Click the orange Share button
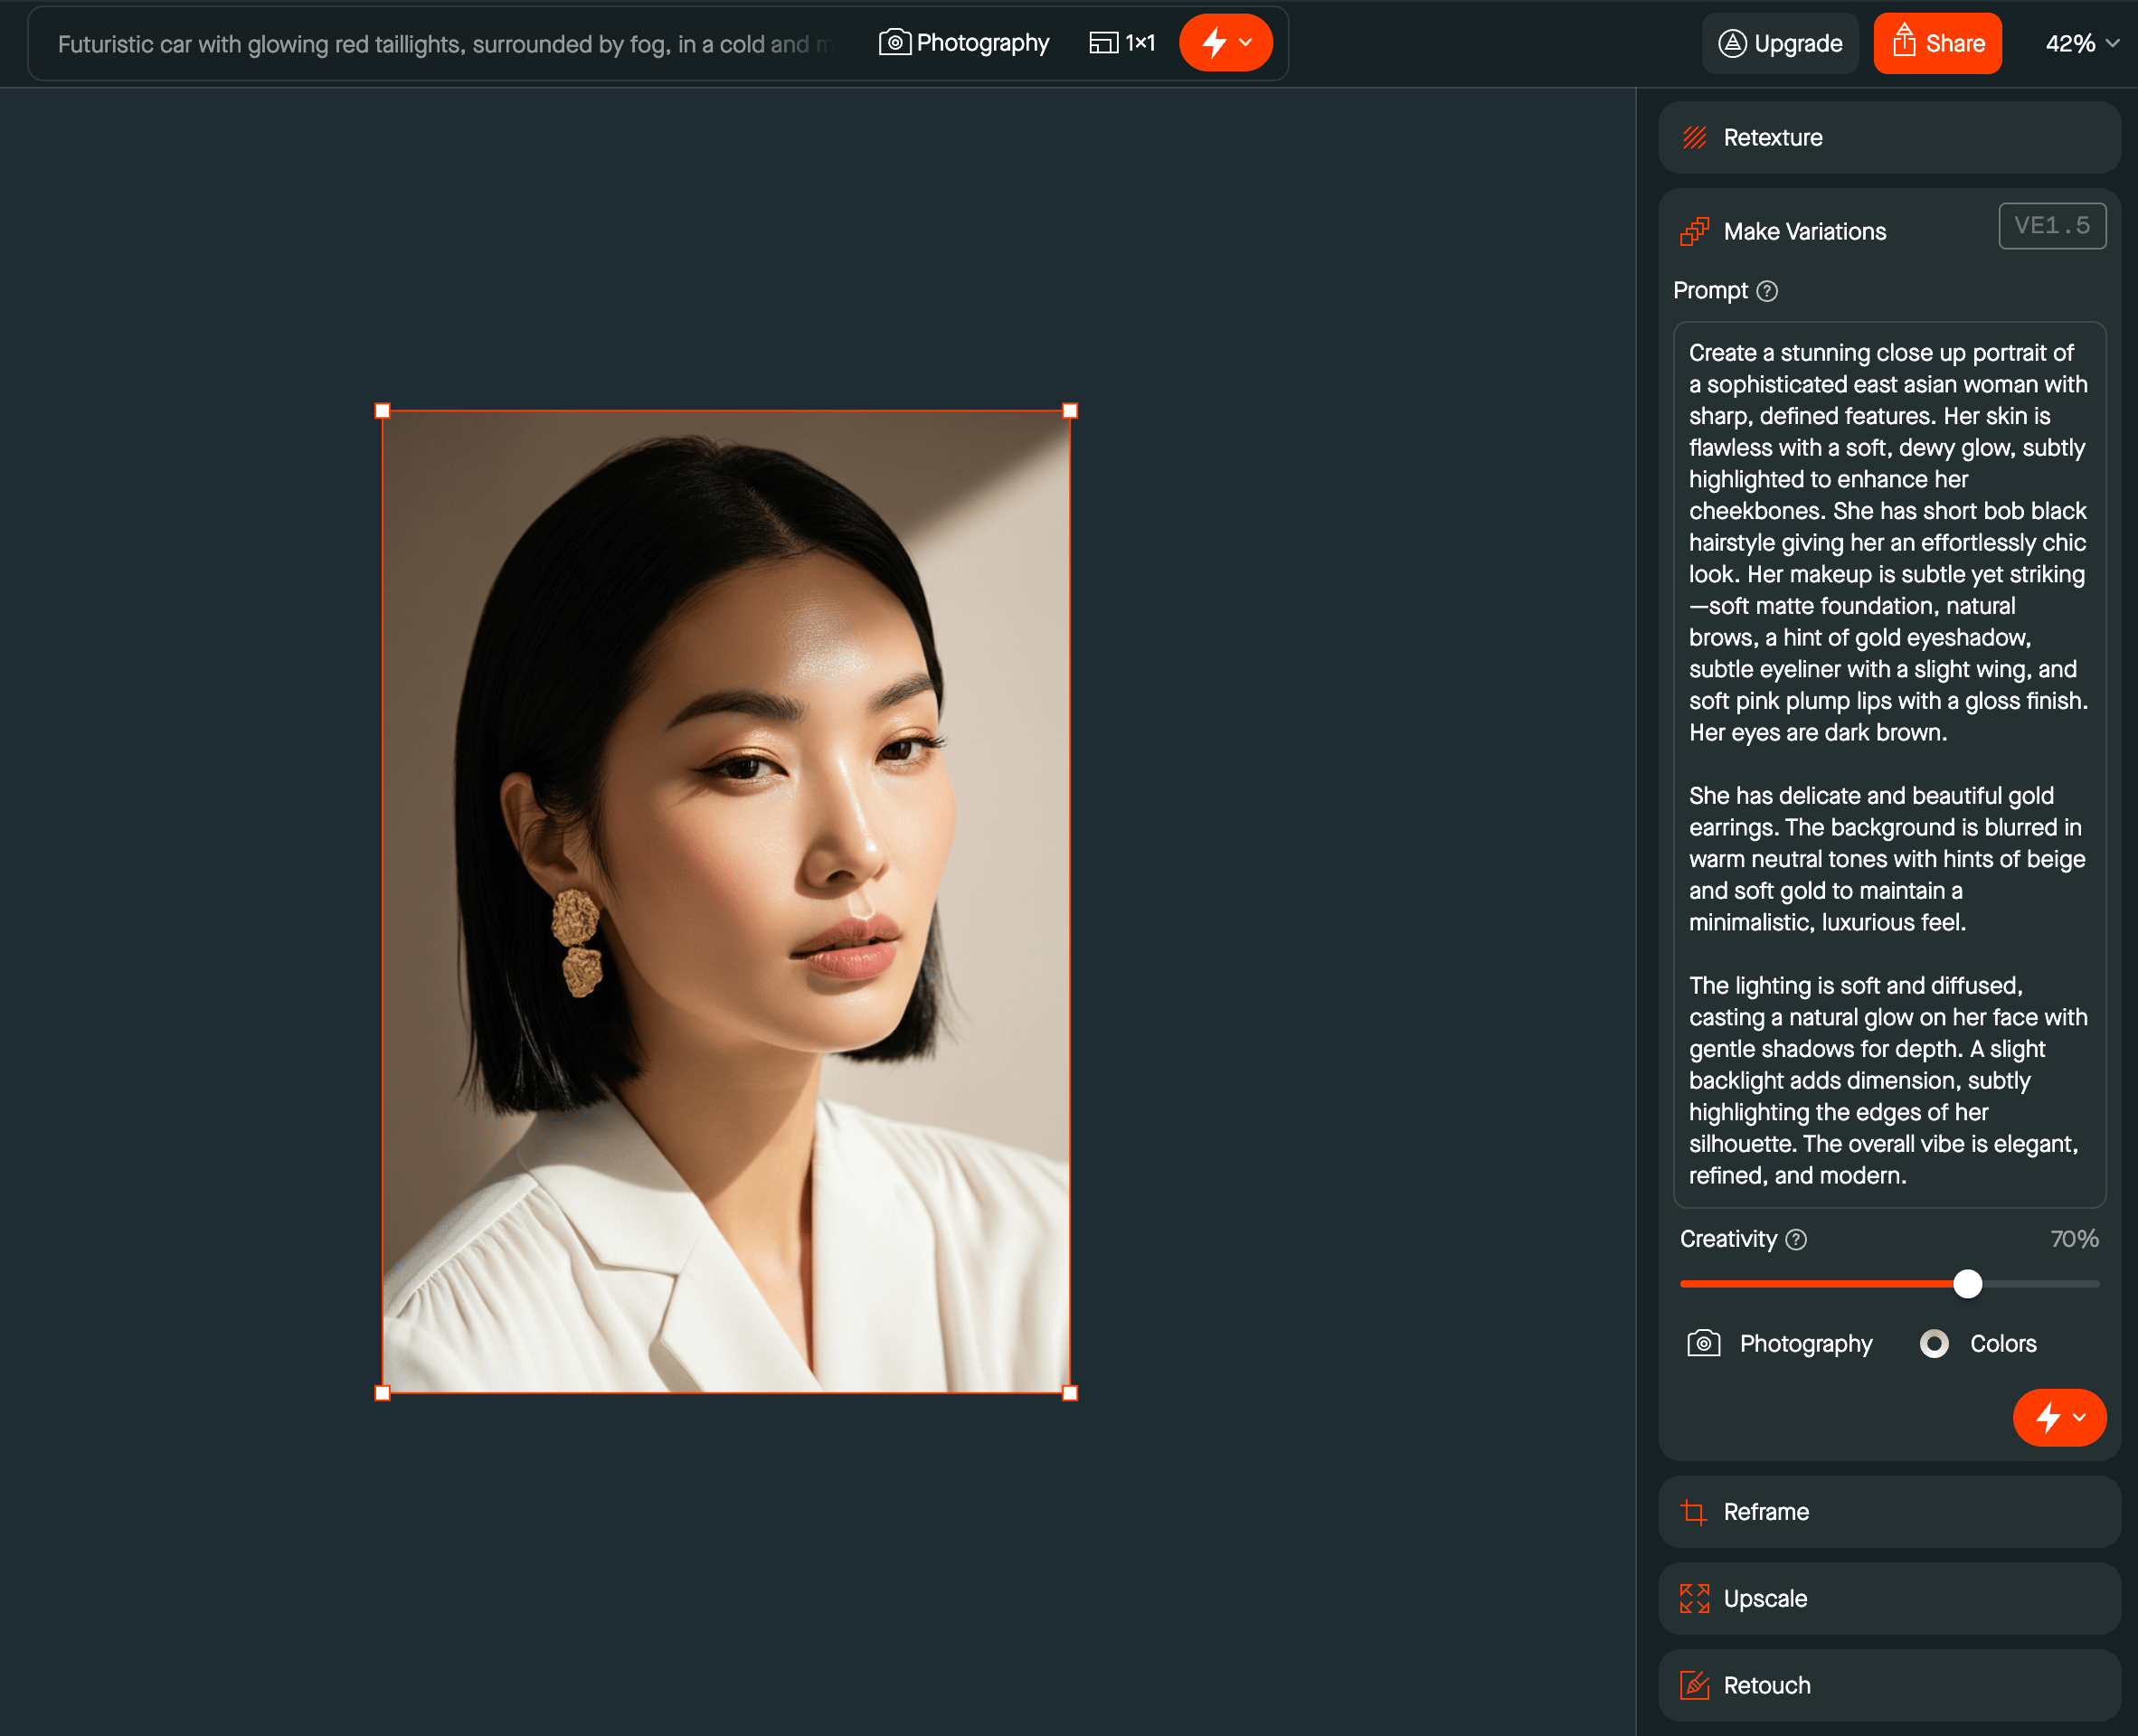 (x=1937, y=43)
